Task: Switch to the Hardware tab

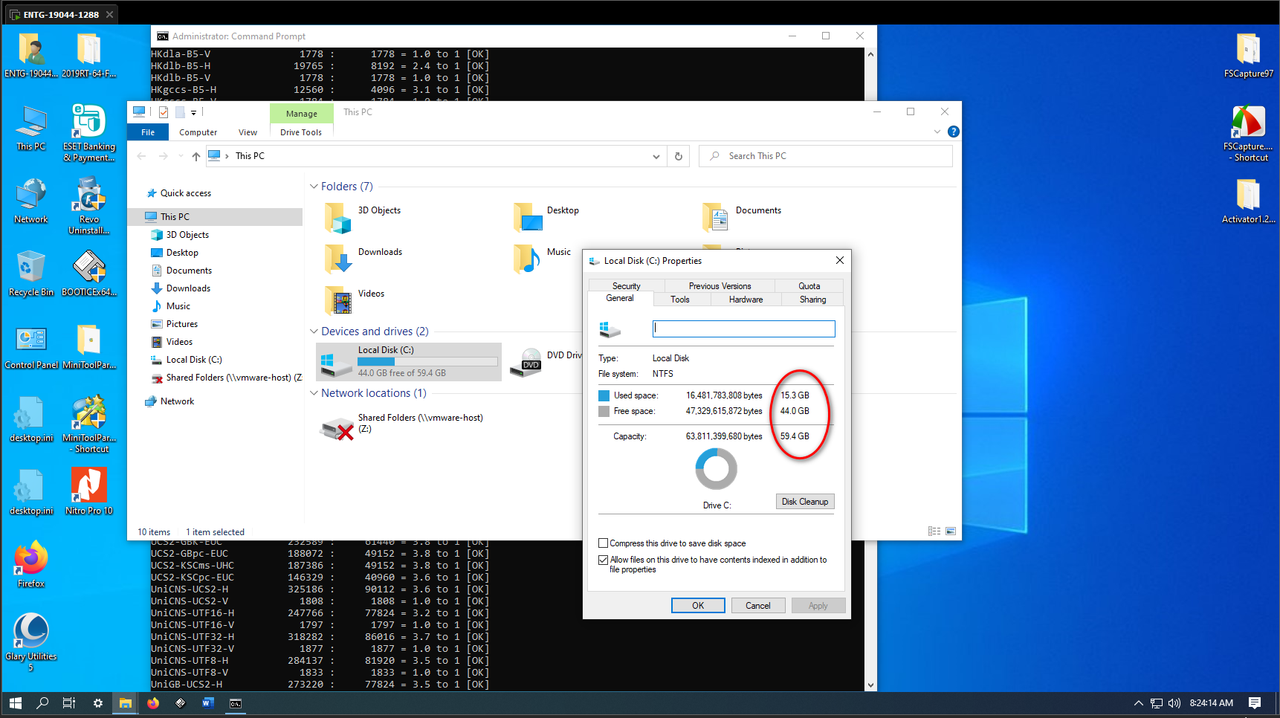Action: (x=746, y=299)
